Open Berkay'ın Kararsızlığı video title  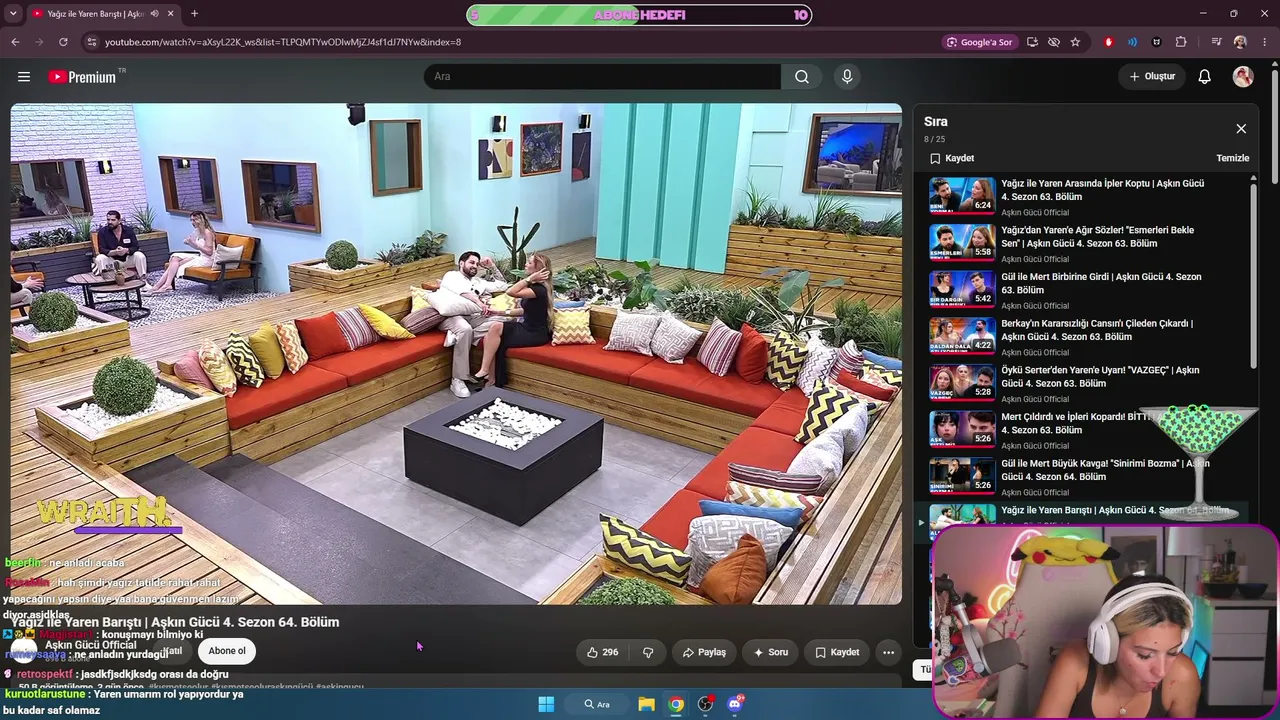[1097, 330]
